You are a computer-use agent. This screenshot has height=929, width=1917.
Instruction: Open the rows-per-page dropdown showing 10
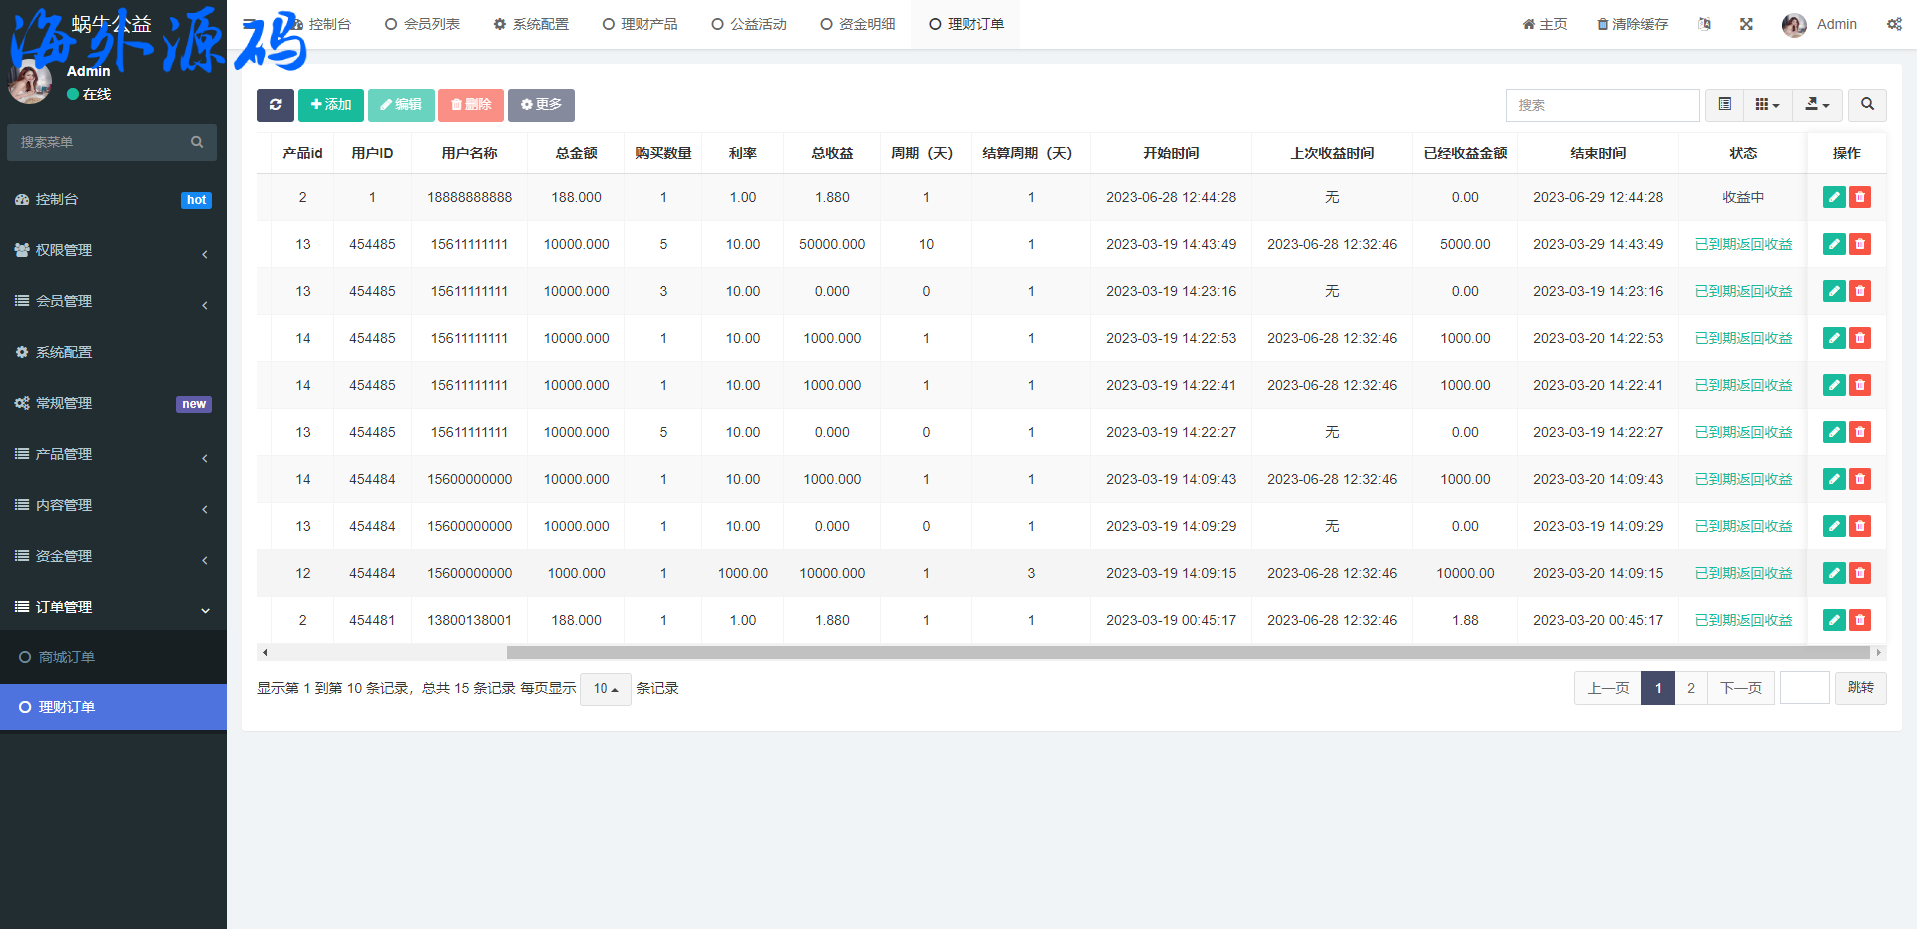click(605, 689)
